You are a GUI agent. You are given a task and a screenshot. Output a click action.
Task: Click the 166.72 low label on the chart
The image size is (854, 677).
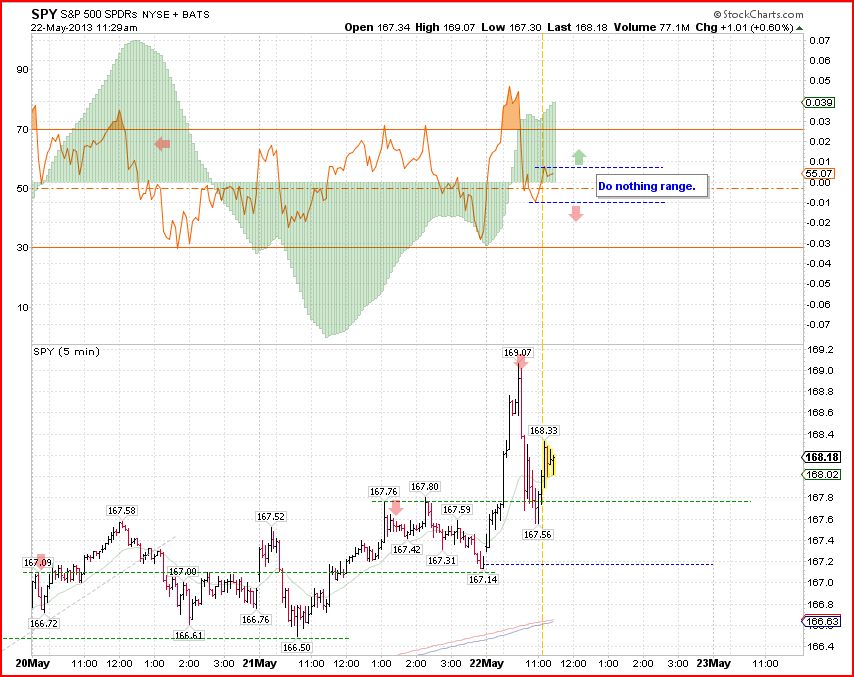44,623
